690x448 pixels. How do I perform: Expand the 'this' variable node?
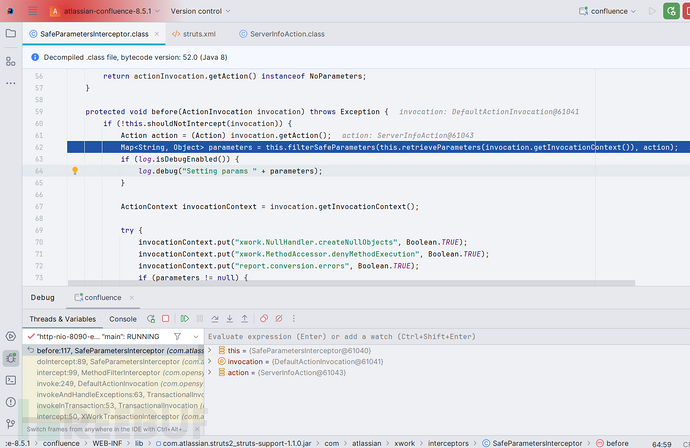click(x=210, y=350)
